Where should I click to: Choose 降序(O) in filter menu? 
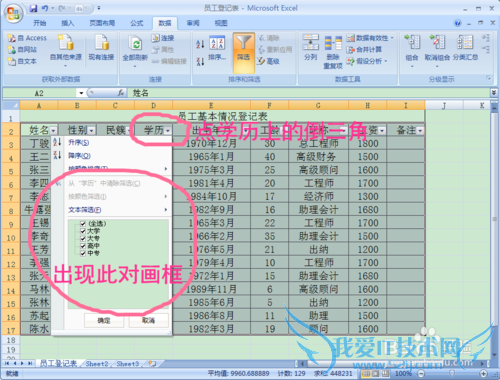pos(112,156)
